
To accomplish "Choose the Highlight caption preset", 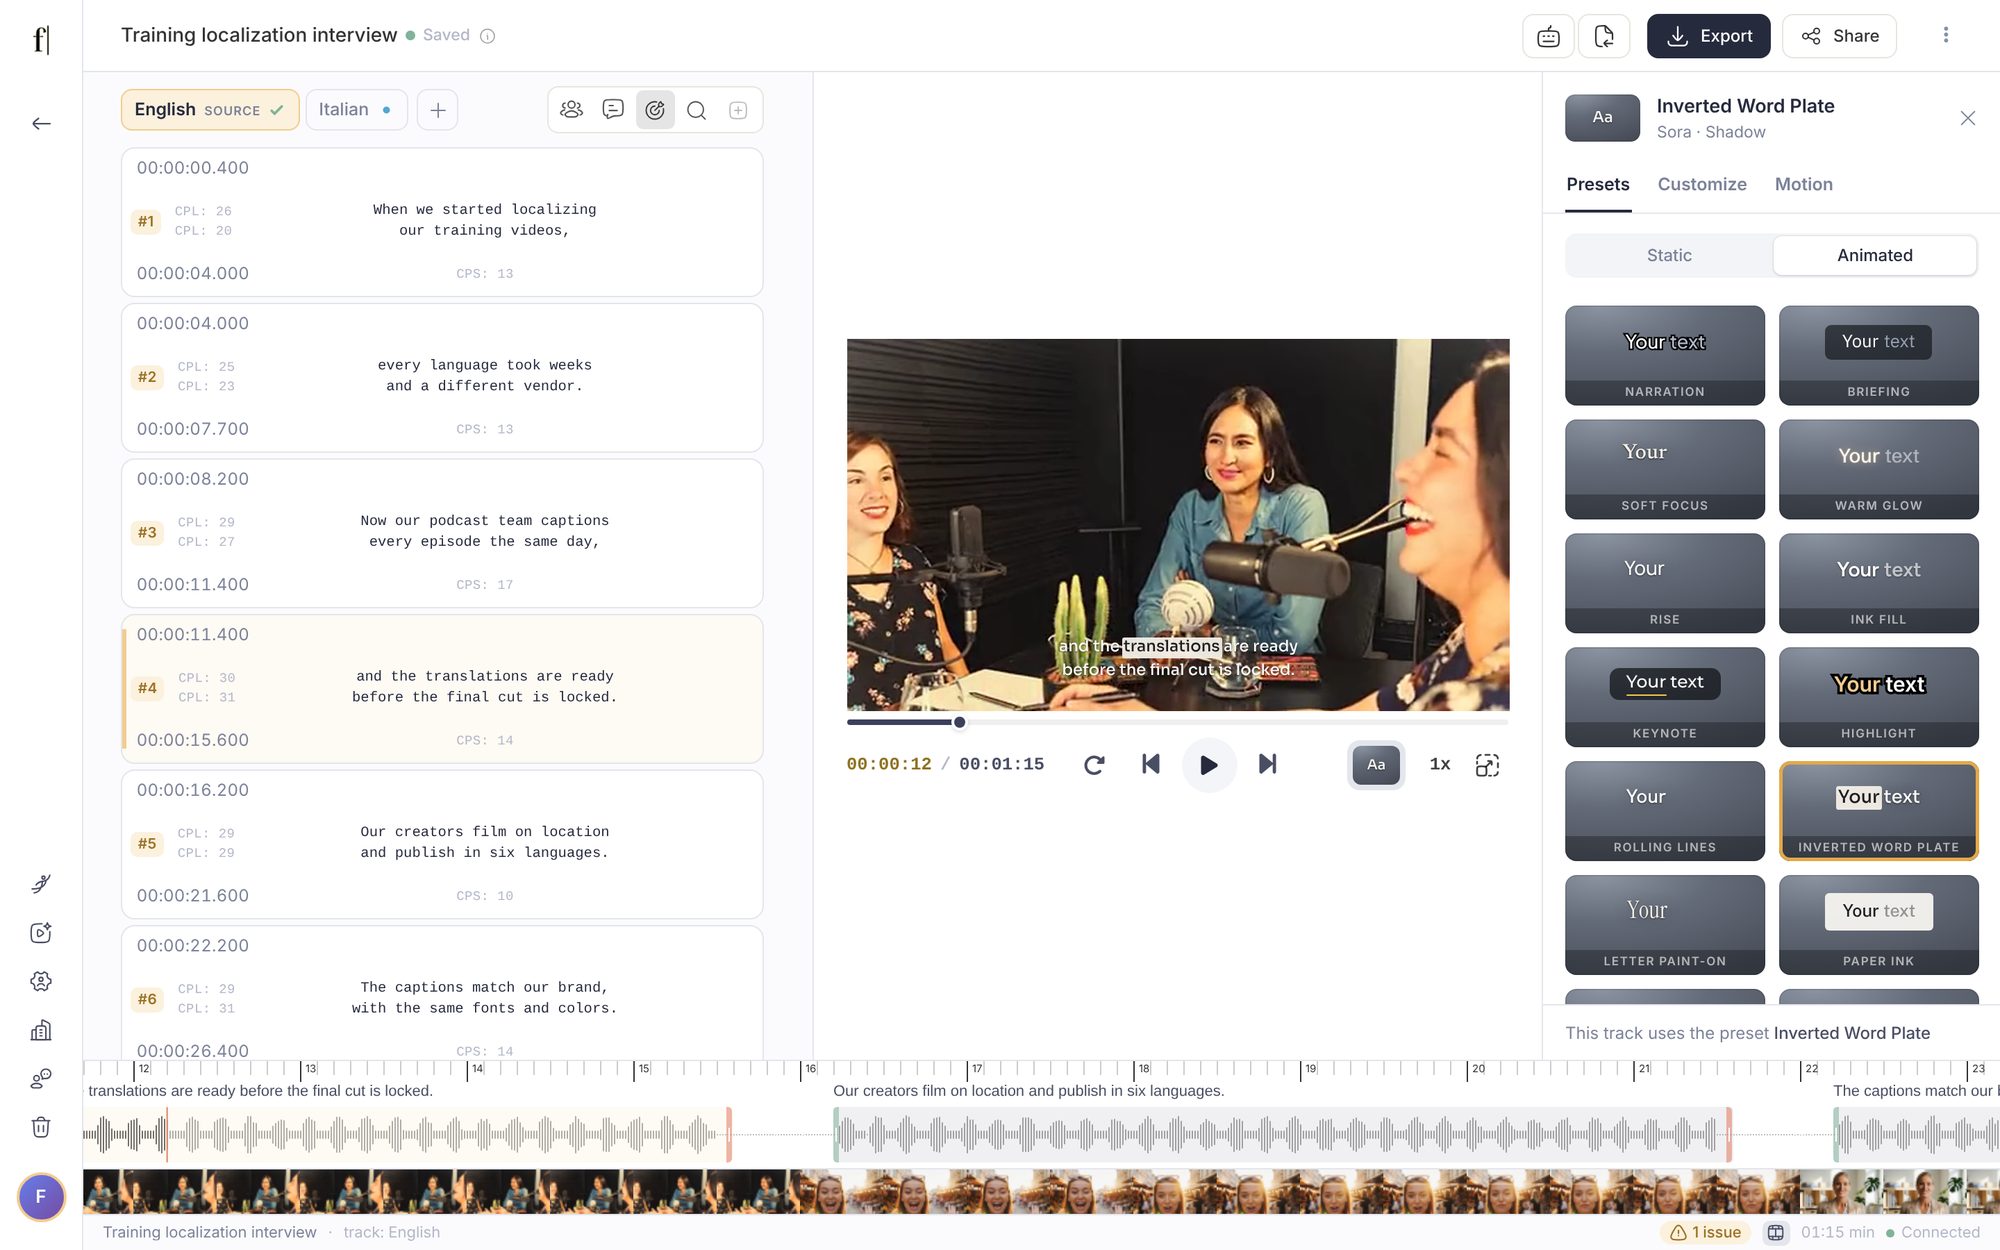I will click(x=1879, y=698).
